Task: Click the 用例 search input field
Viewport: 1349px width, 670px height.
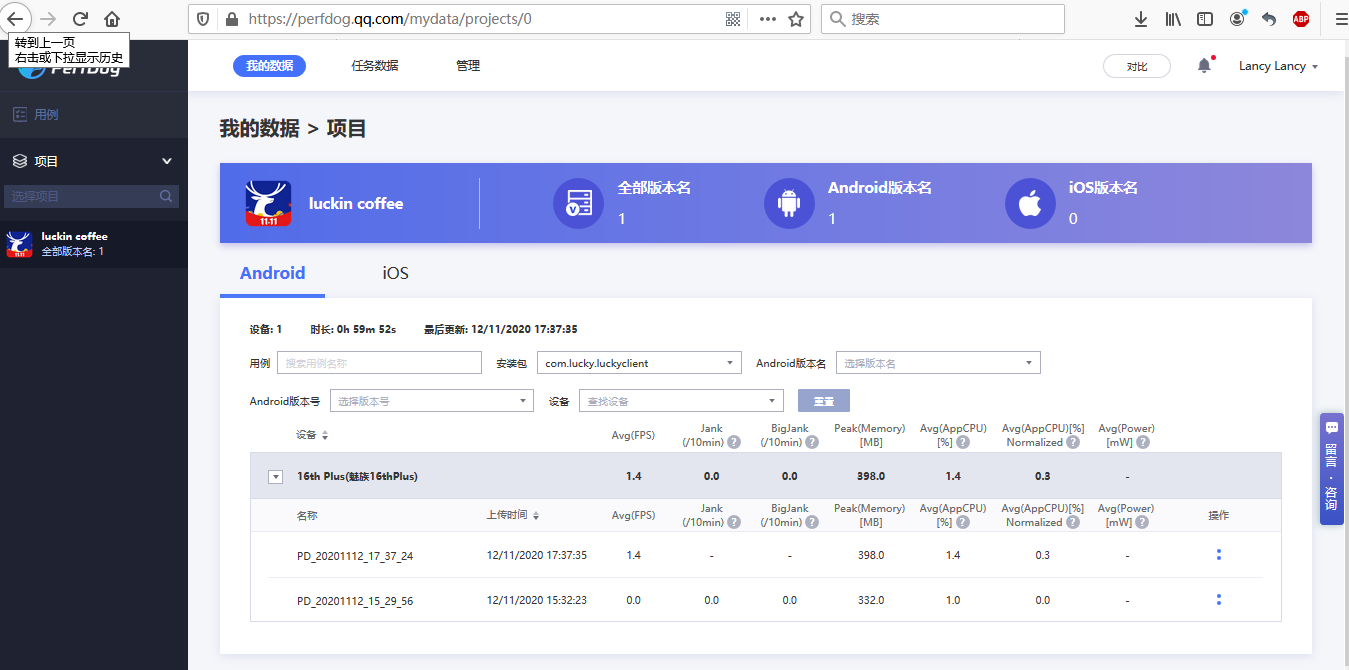Action: 379,363
